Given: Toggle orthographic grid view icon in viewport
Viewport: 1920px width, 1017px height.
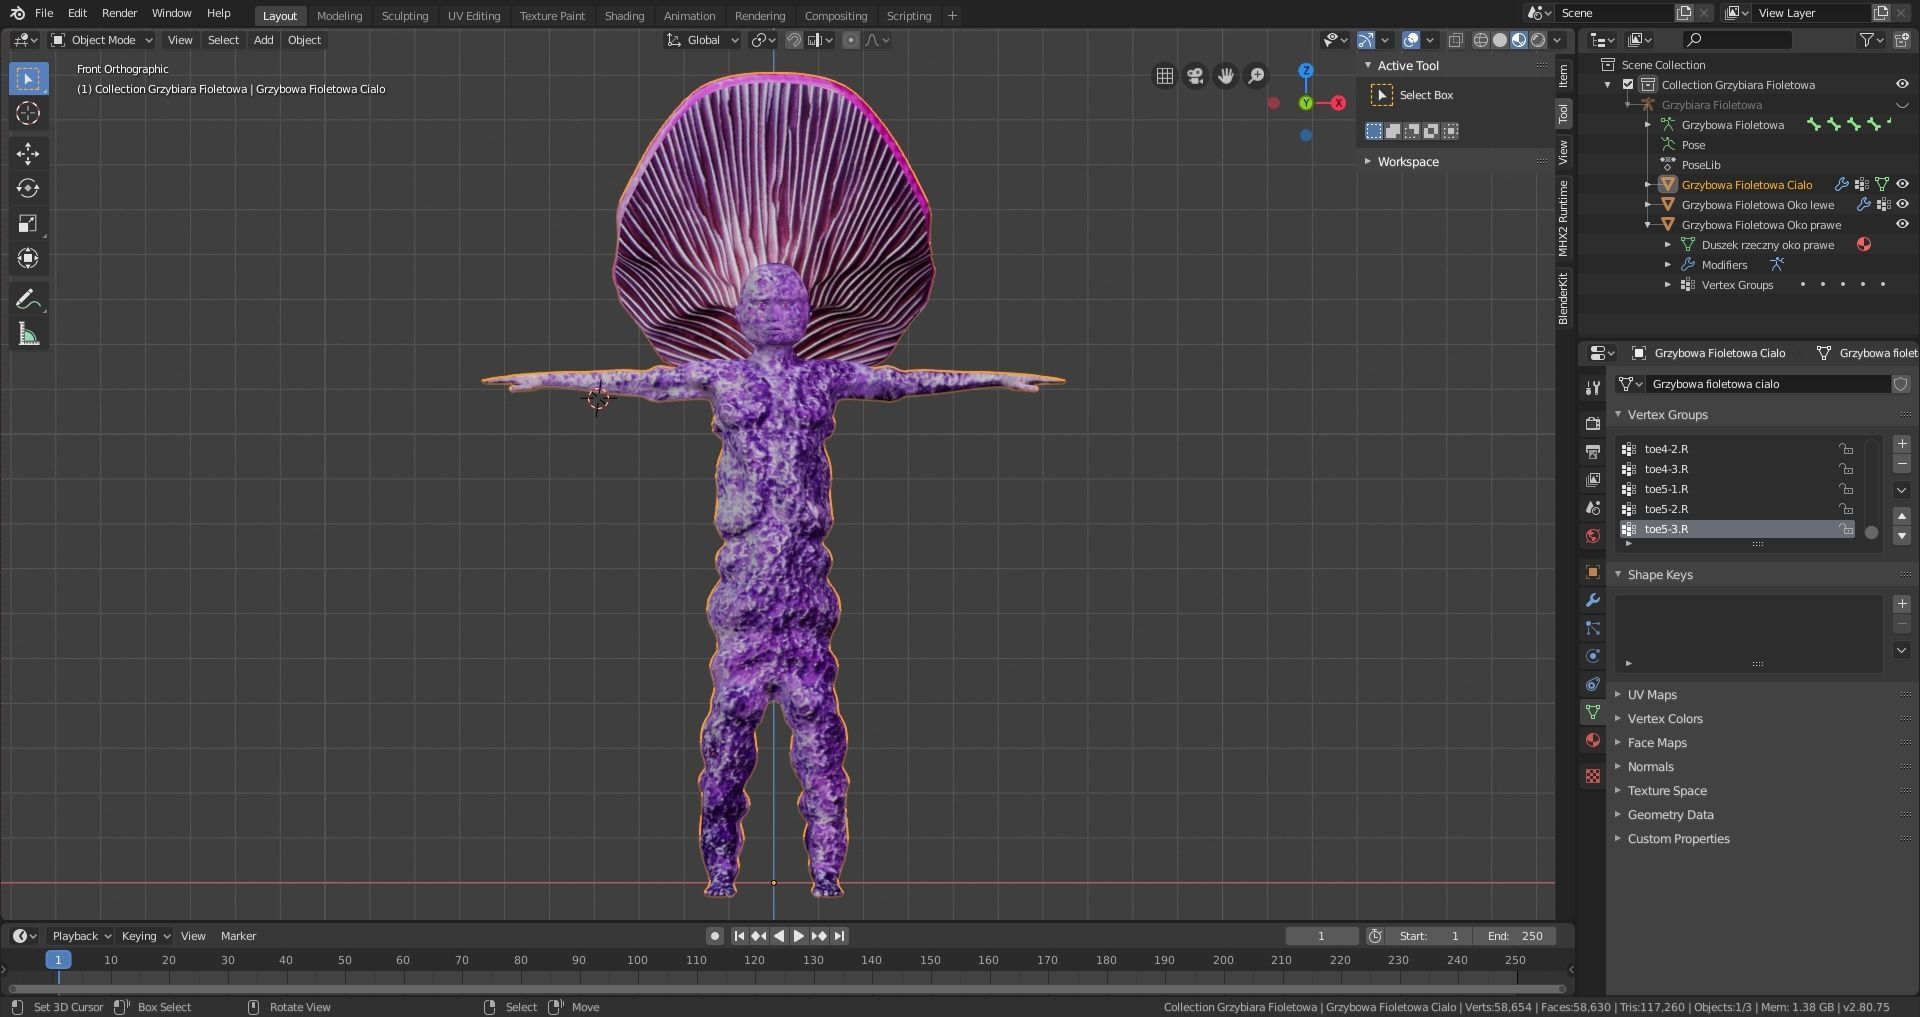Looking at the screenshot, I should click(1165, 76).
